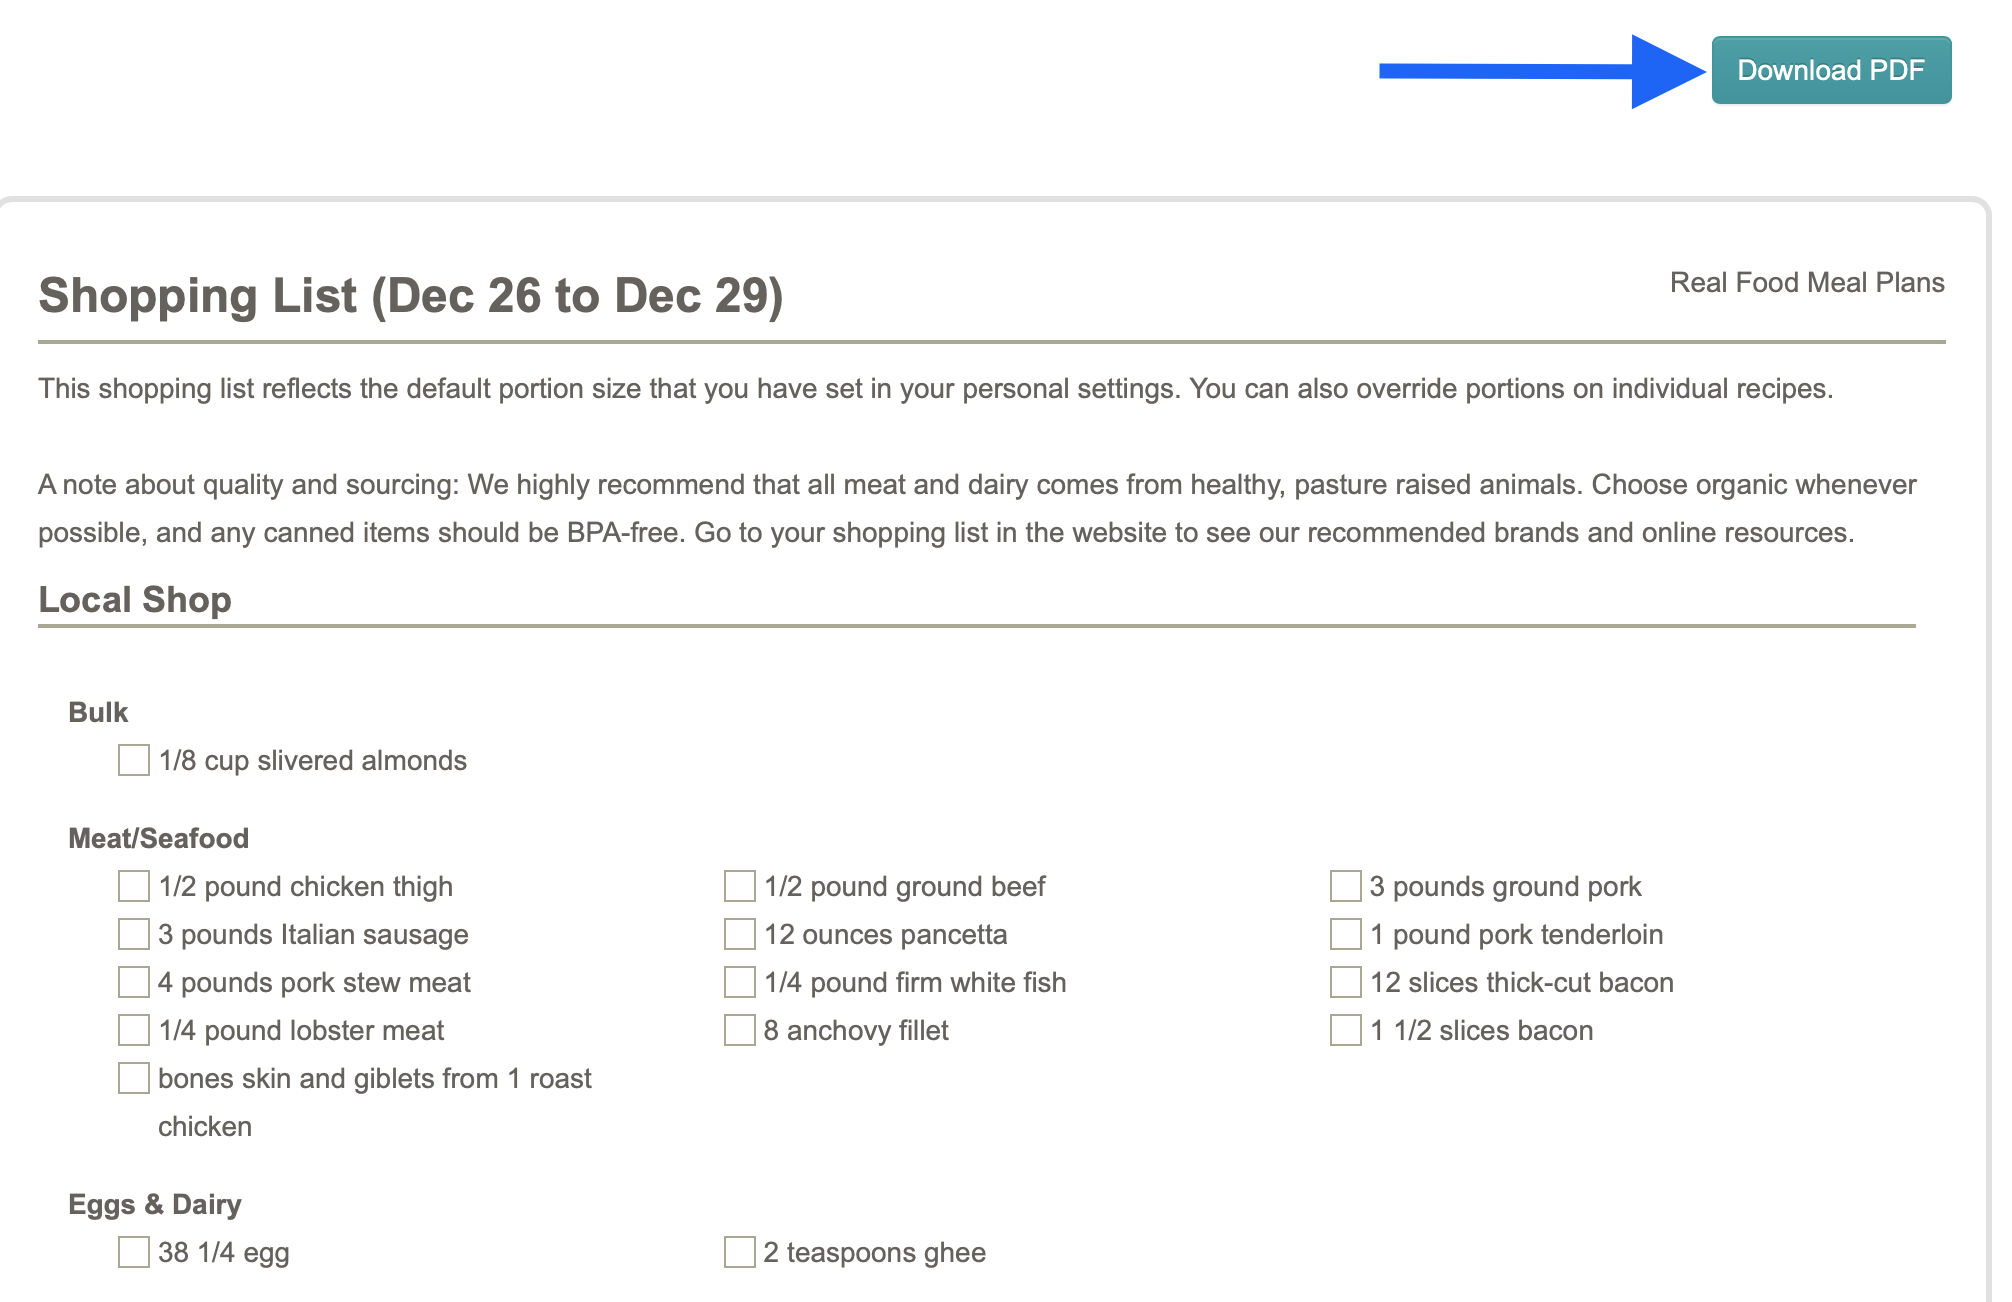Image resolution: width=2012 pixels, height=1302 pixels.
Task: Click the Shopping List title heading
Action: 411,296
